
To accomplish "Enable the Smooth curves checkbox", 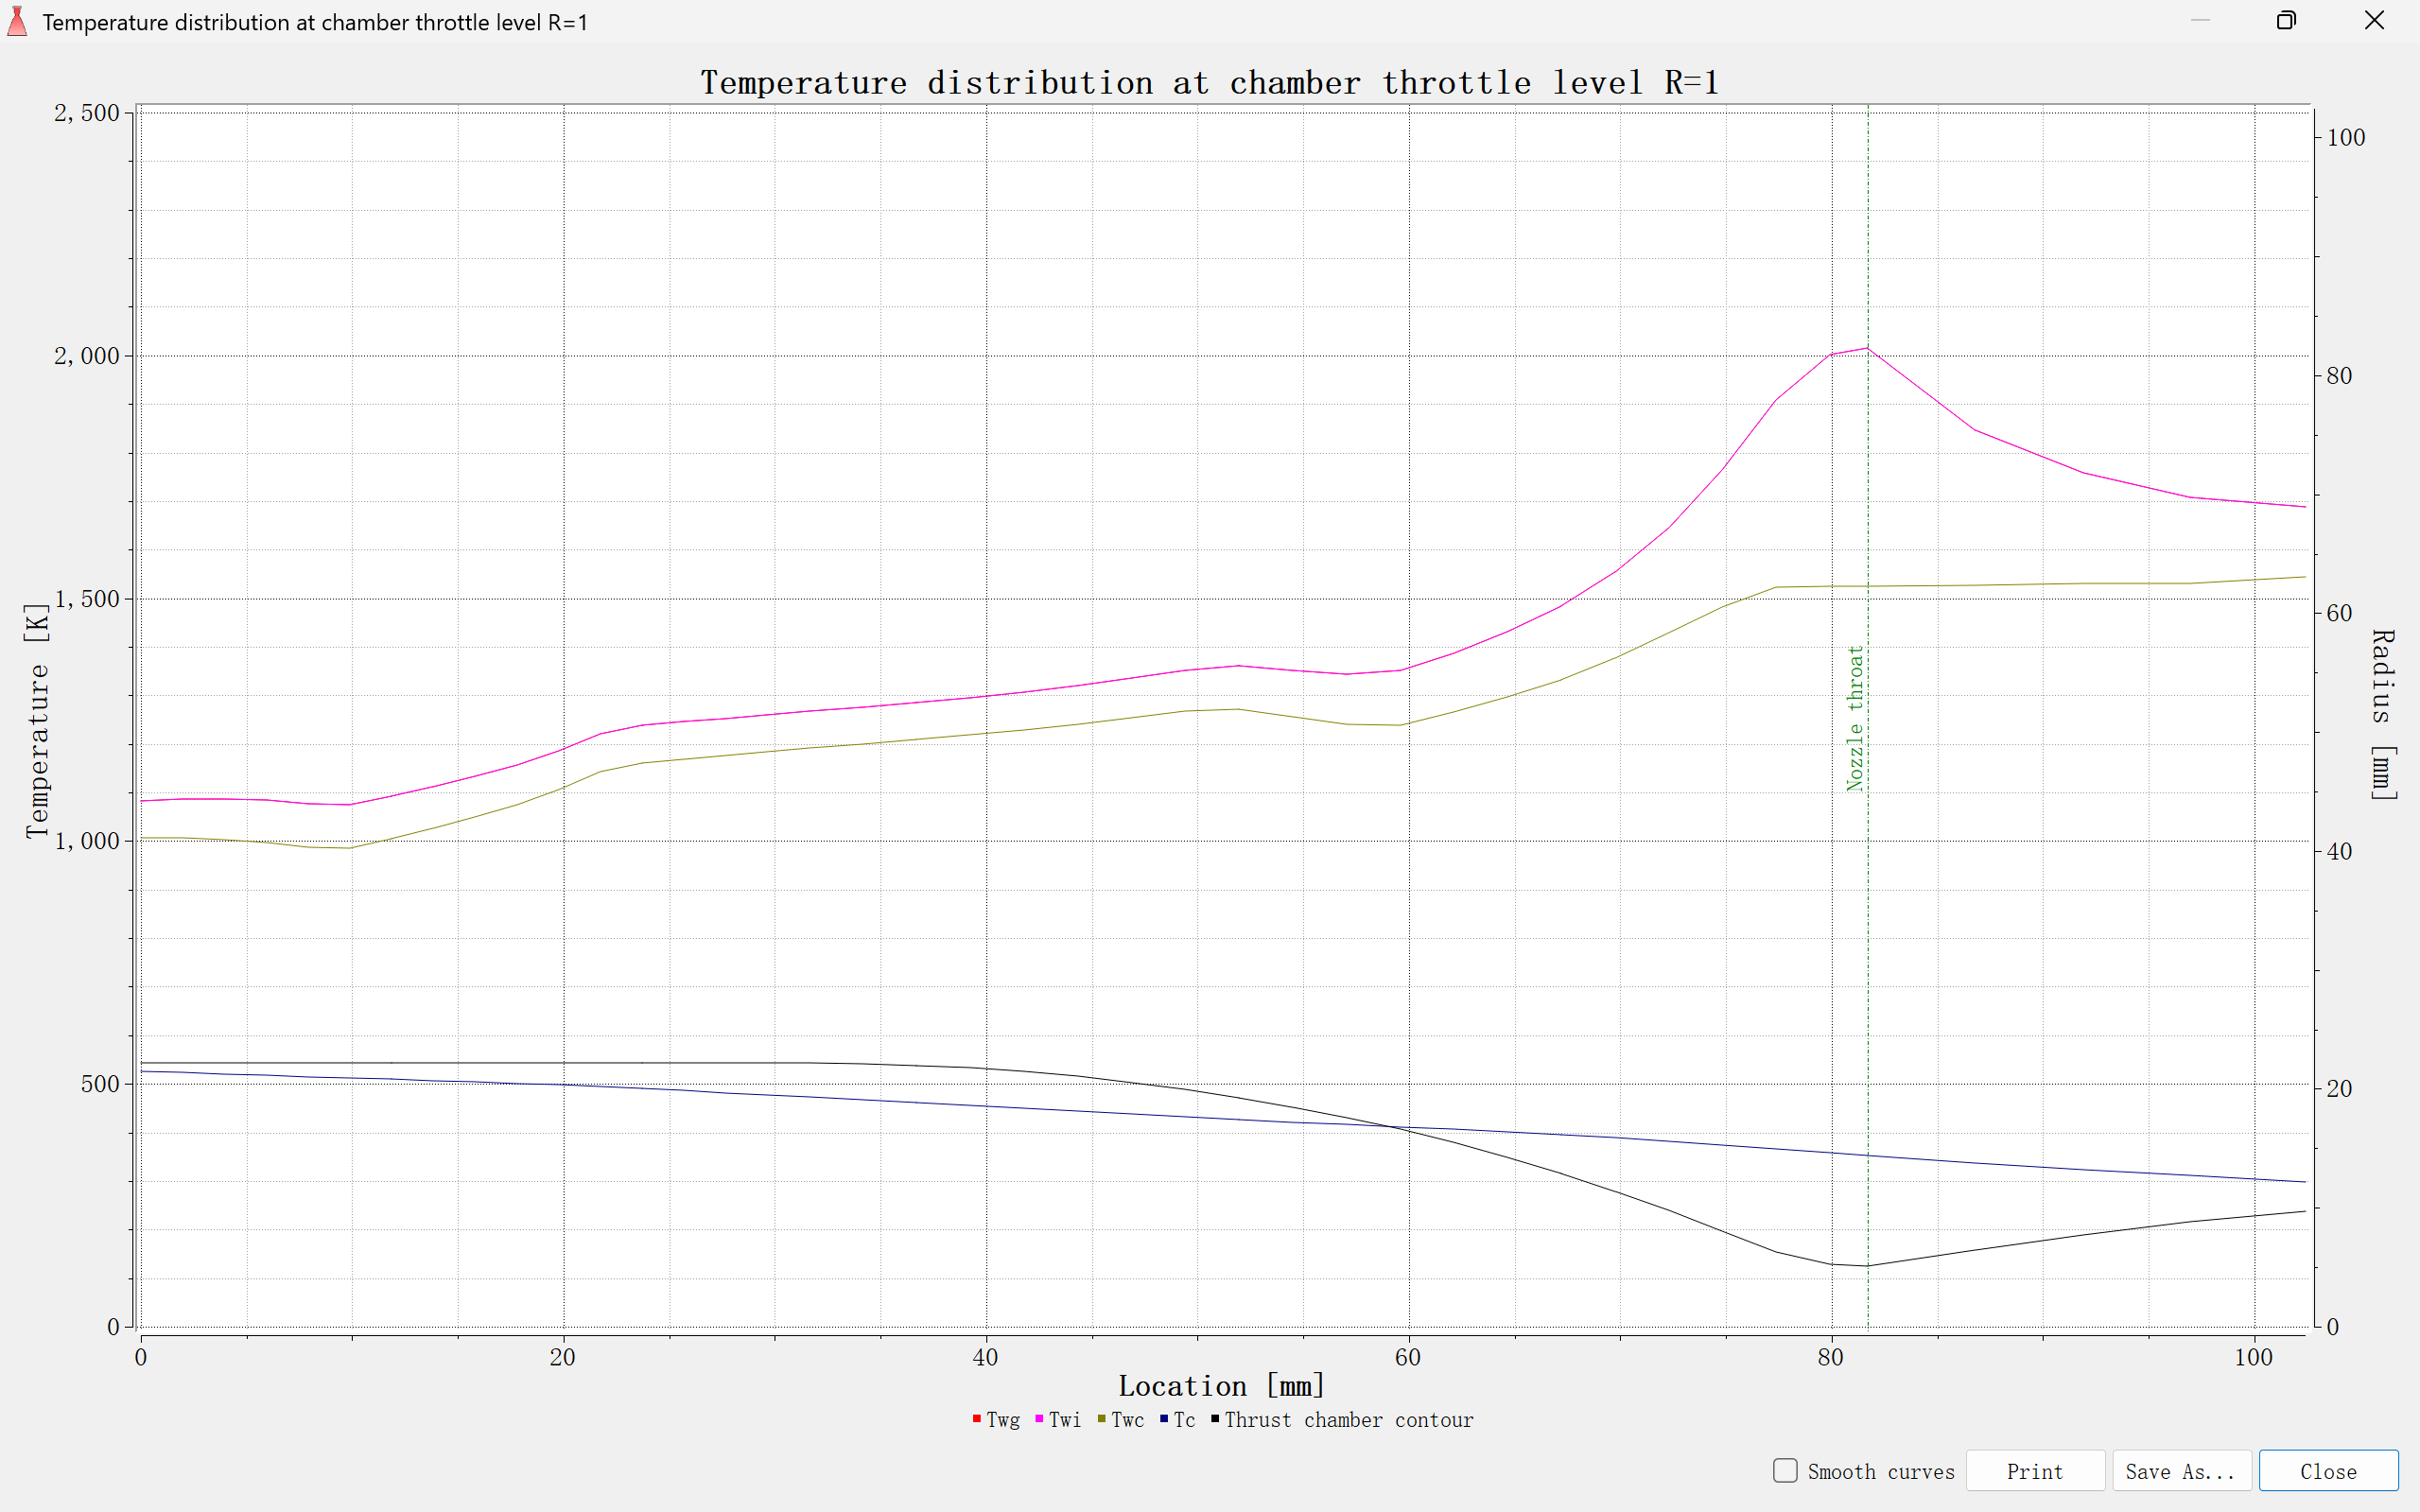I will pos(1785,1470).
